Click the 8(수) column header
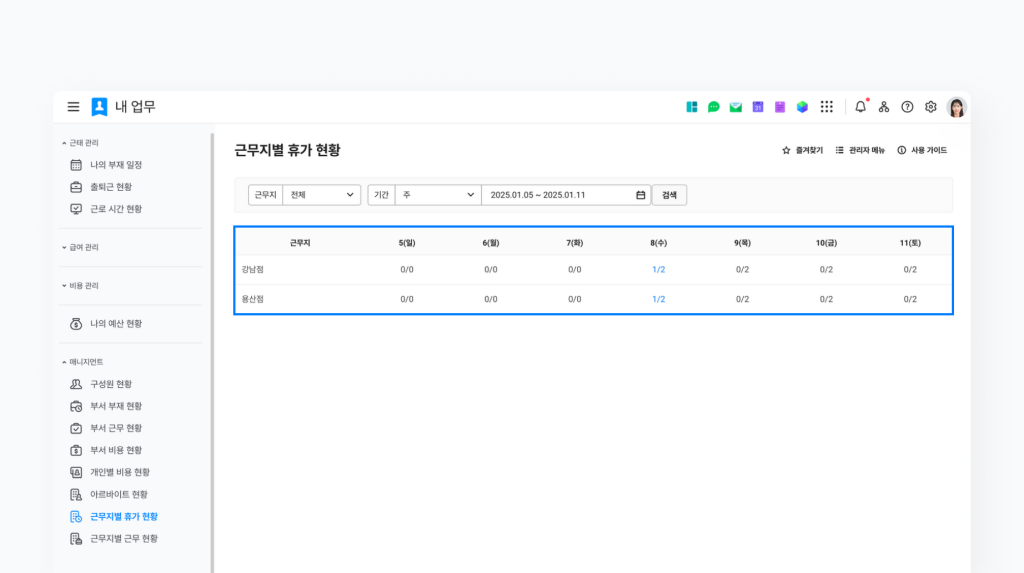Screen dimensions: 1024x573 pos(658,243)
